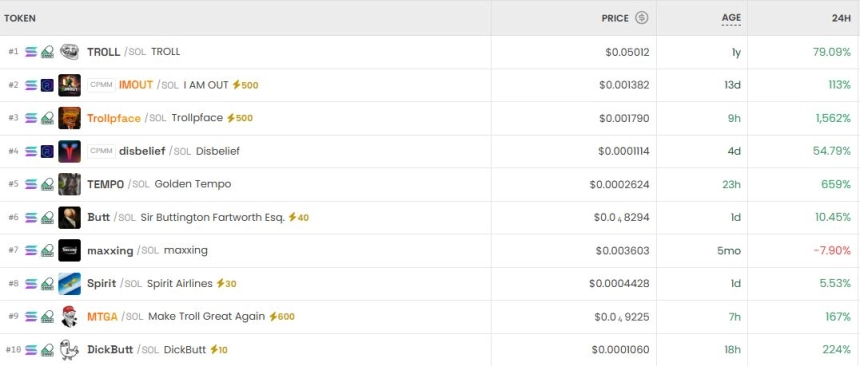Click the dollar sign icon beside PRICE

pyautogui.click(x=641, y=18)
